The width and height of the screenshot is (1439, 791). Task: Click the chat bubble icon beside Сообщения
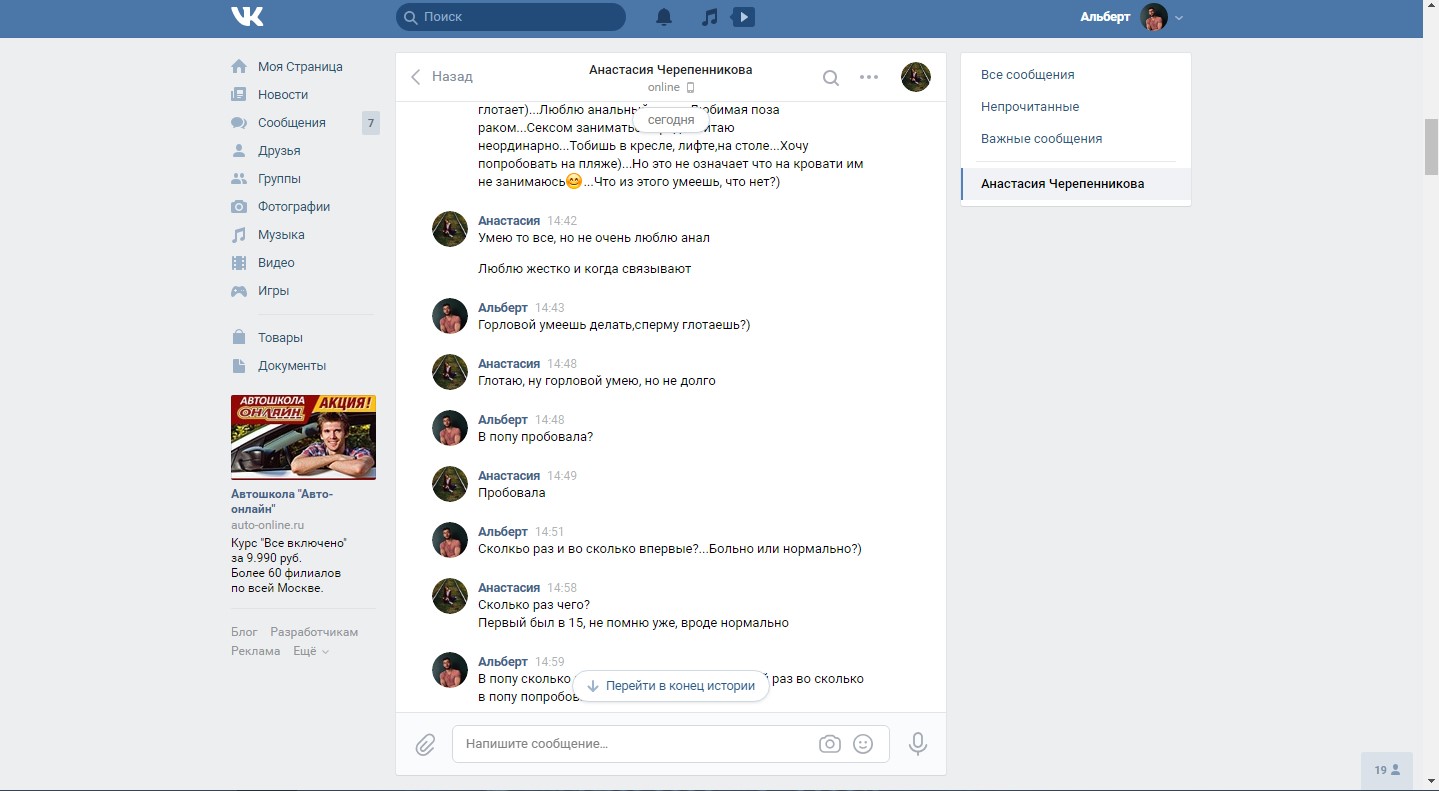tap(239, 123)
